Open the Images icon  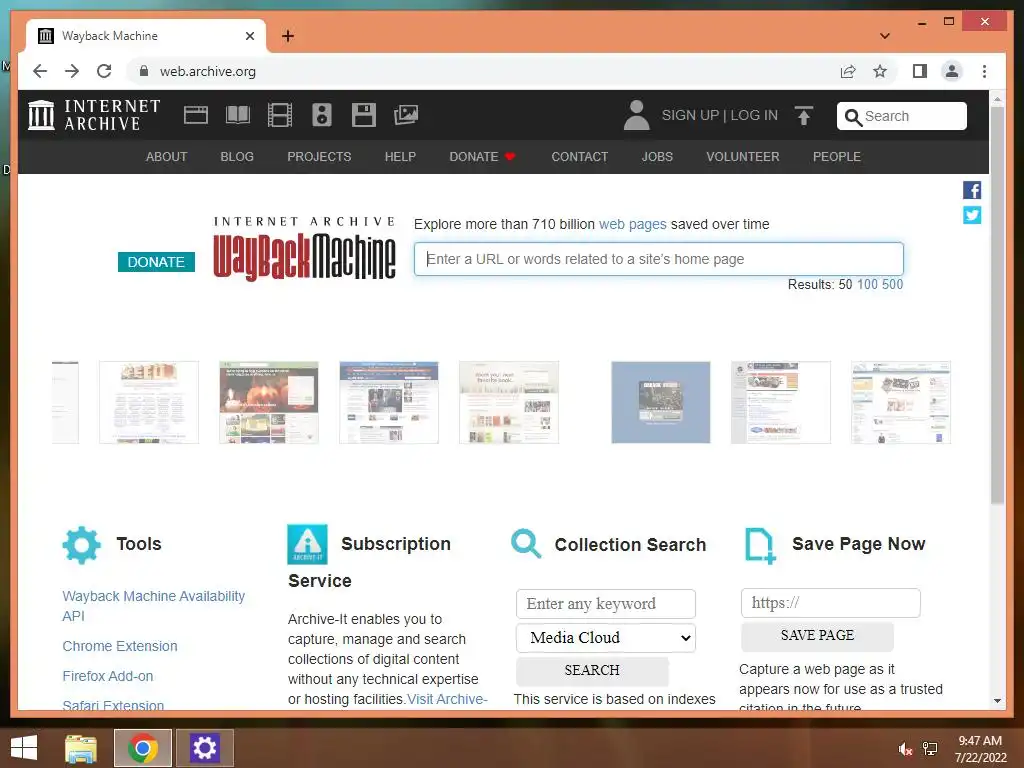[x=406, y=115]
